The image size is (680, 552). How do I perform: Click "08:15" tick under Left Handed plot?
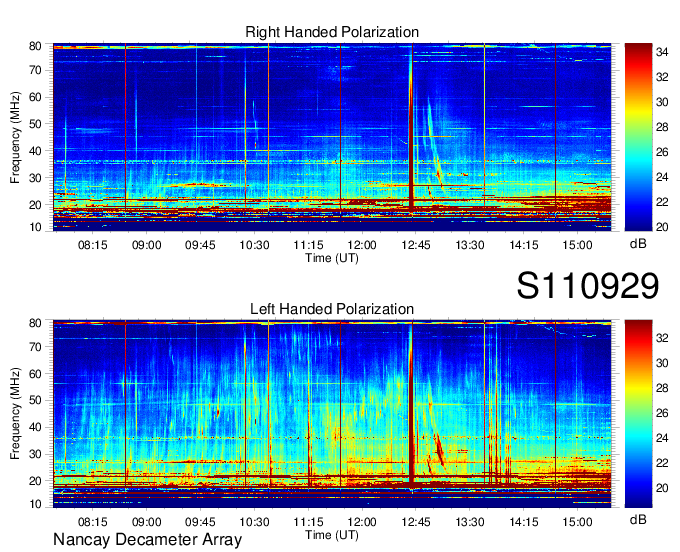[92, 522]
